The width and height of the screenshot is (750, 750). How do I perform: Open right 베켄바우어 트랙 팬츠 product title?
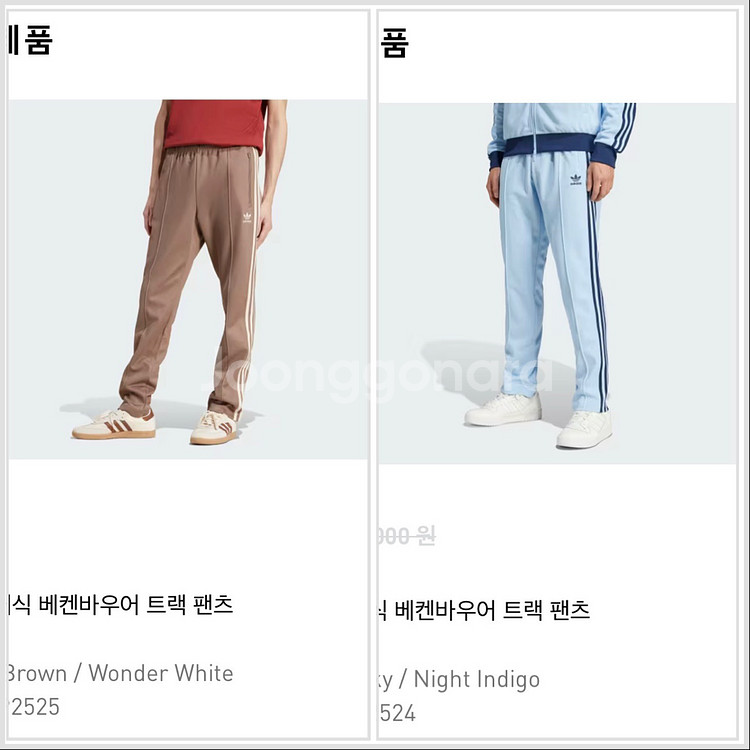click(485, 610)
